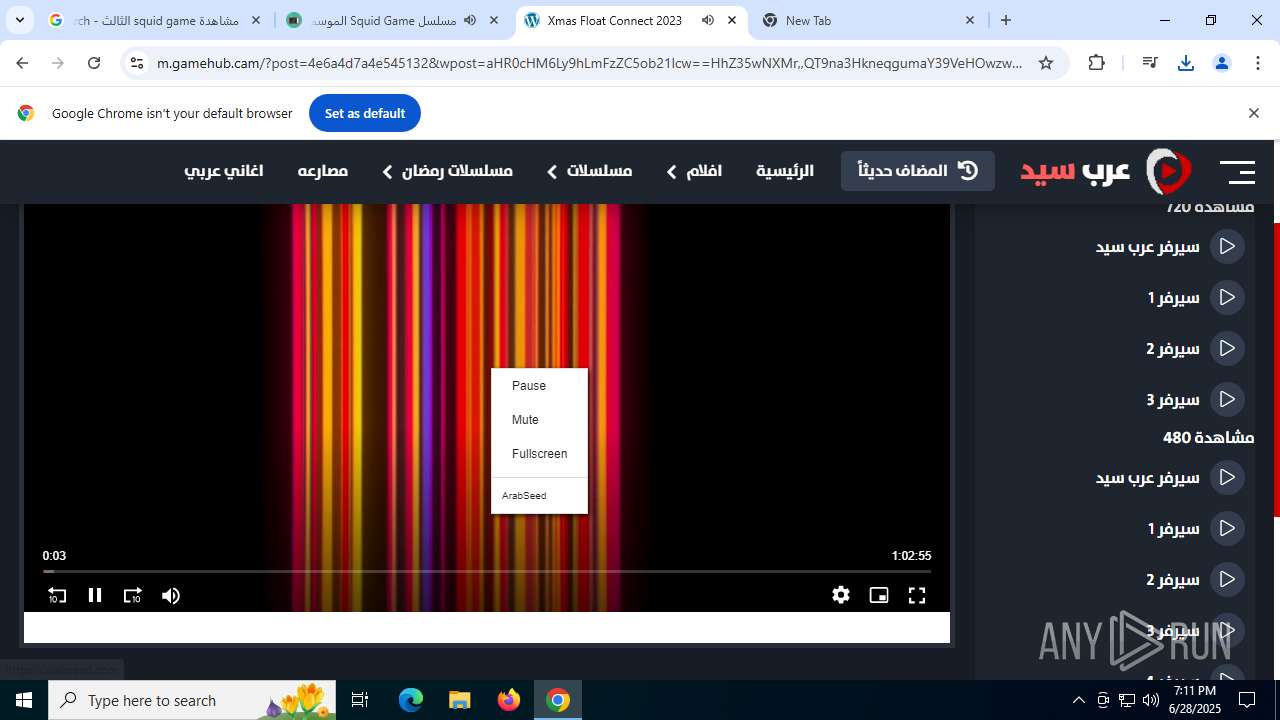1280x720 pixels.
Task: Seek on the video progress bar
Action: (x=487, y=571)
